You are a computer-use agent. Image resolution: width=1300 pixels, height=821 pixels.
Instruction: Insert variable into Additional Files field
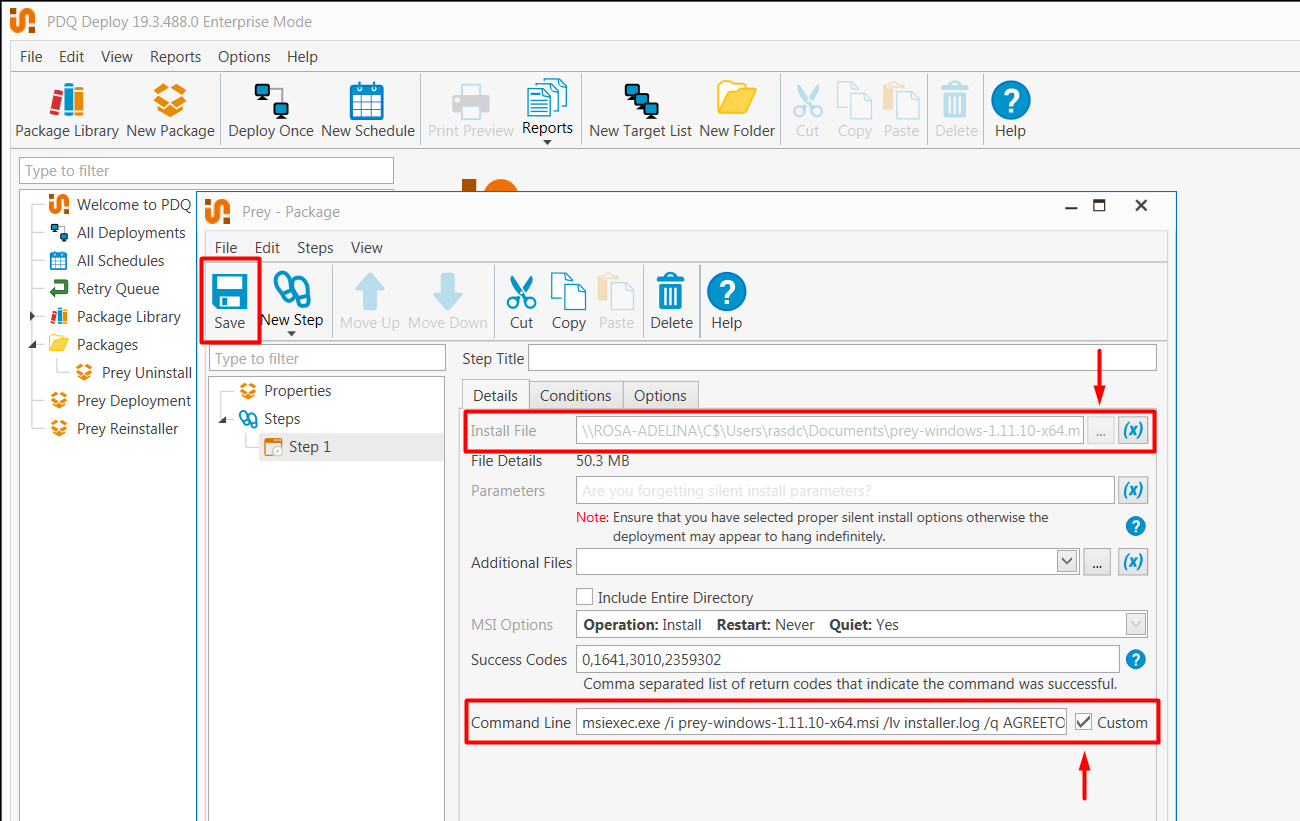(1132, 562)
